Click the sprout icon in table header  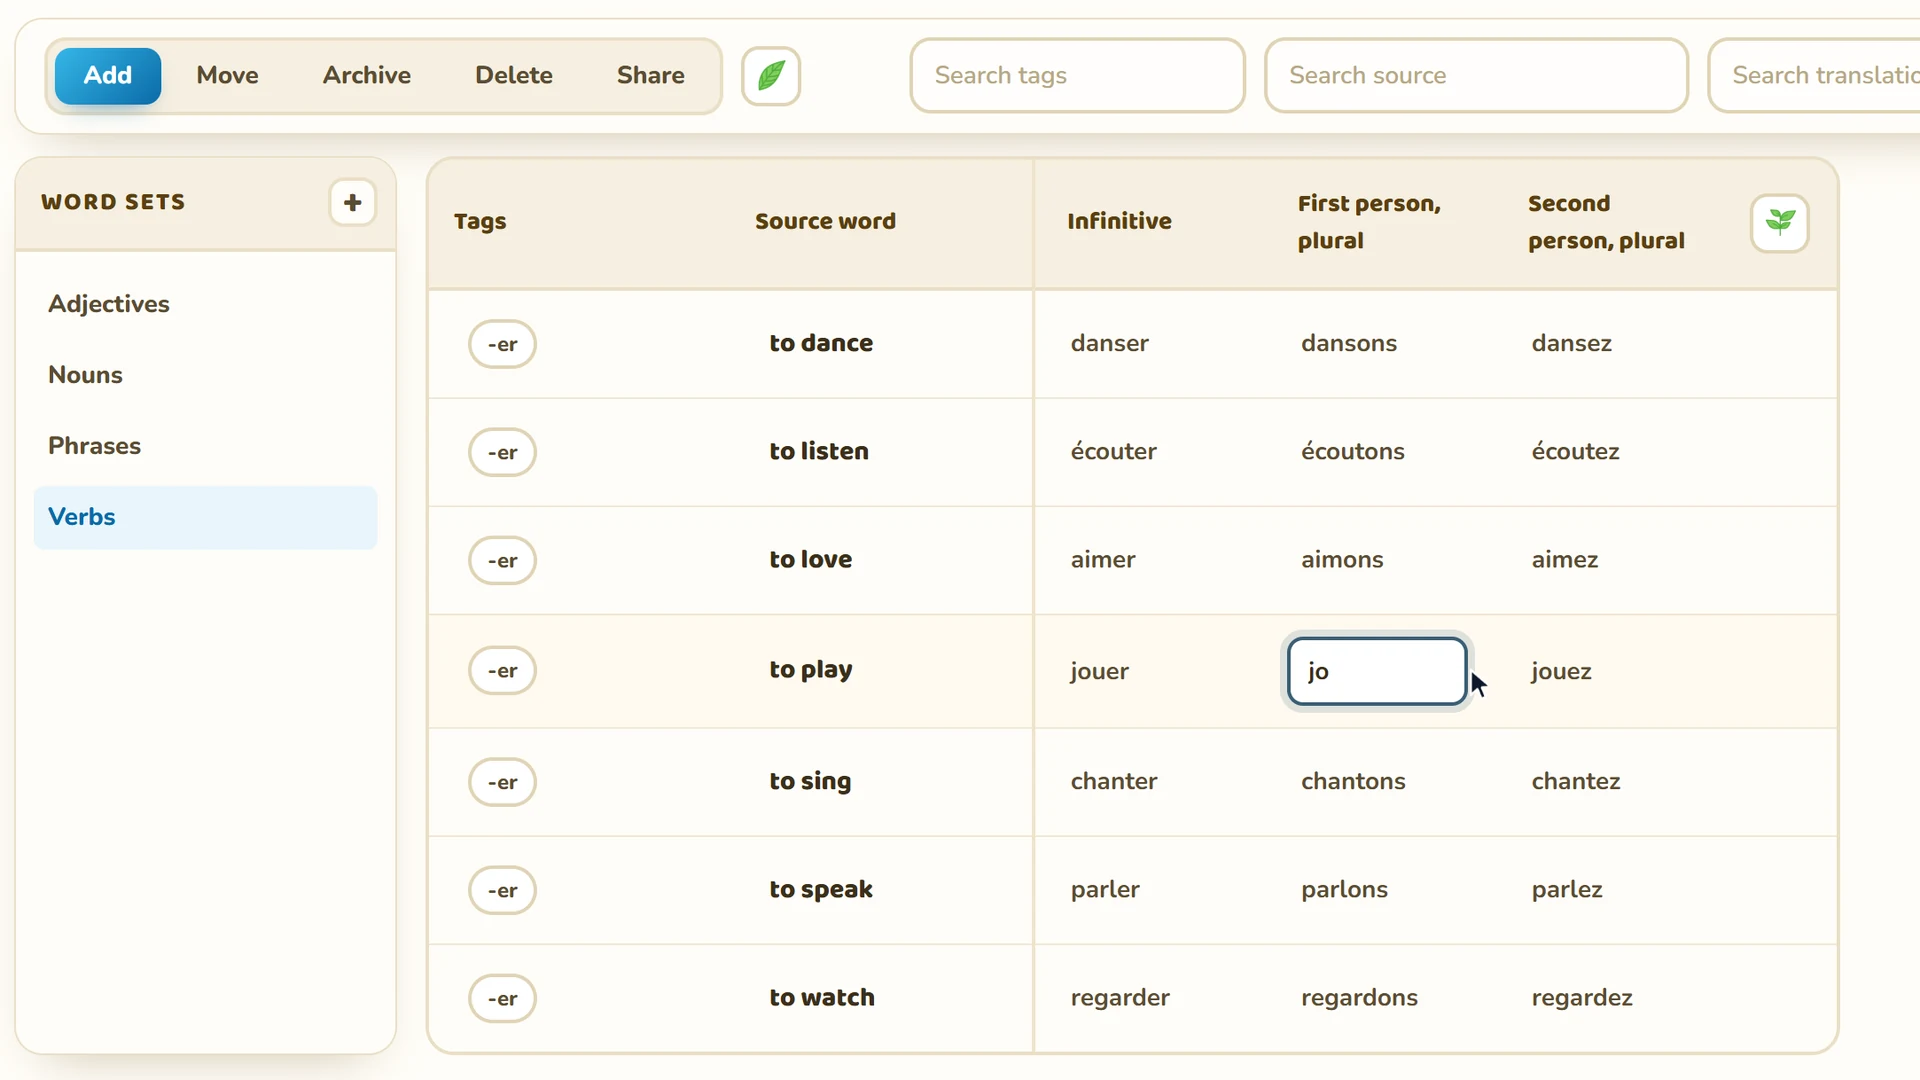[1780, 222]
